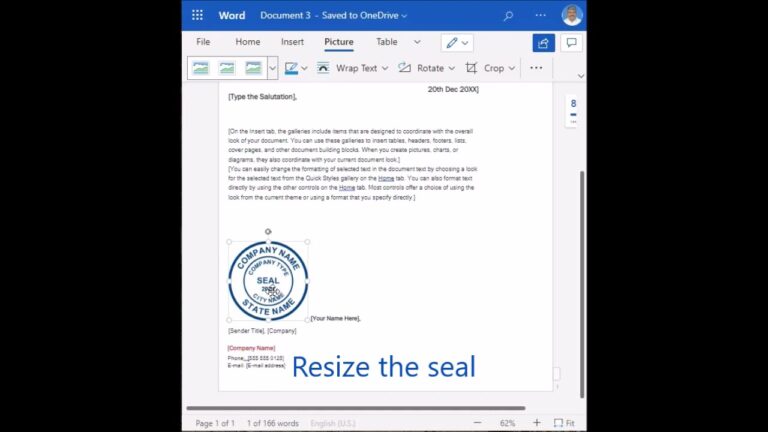Zoom in with the plus button
This screenshot has height=432, width=768.
tap(537, 423)
